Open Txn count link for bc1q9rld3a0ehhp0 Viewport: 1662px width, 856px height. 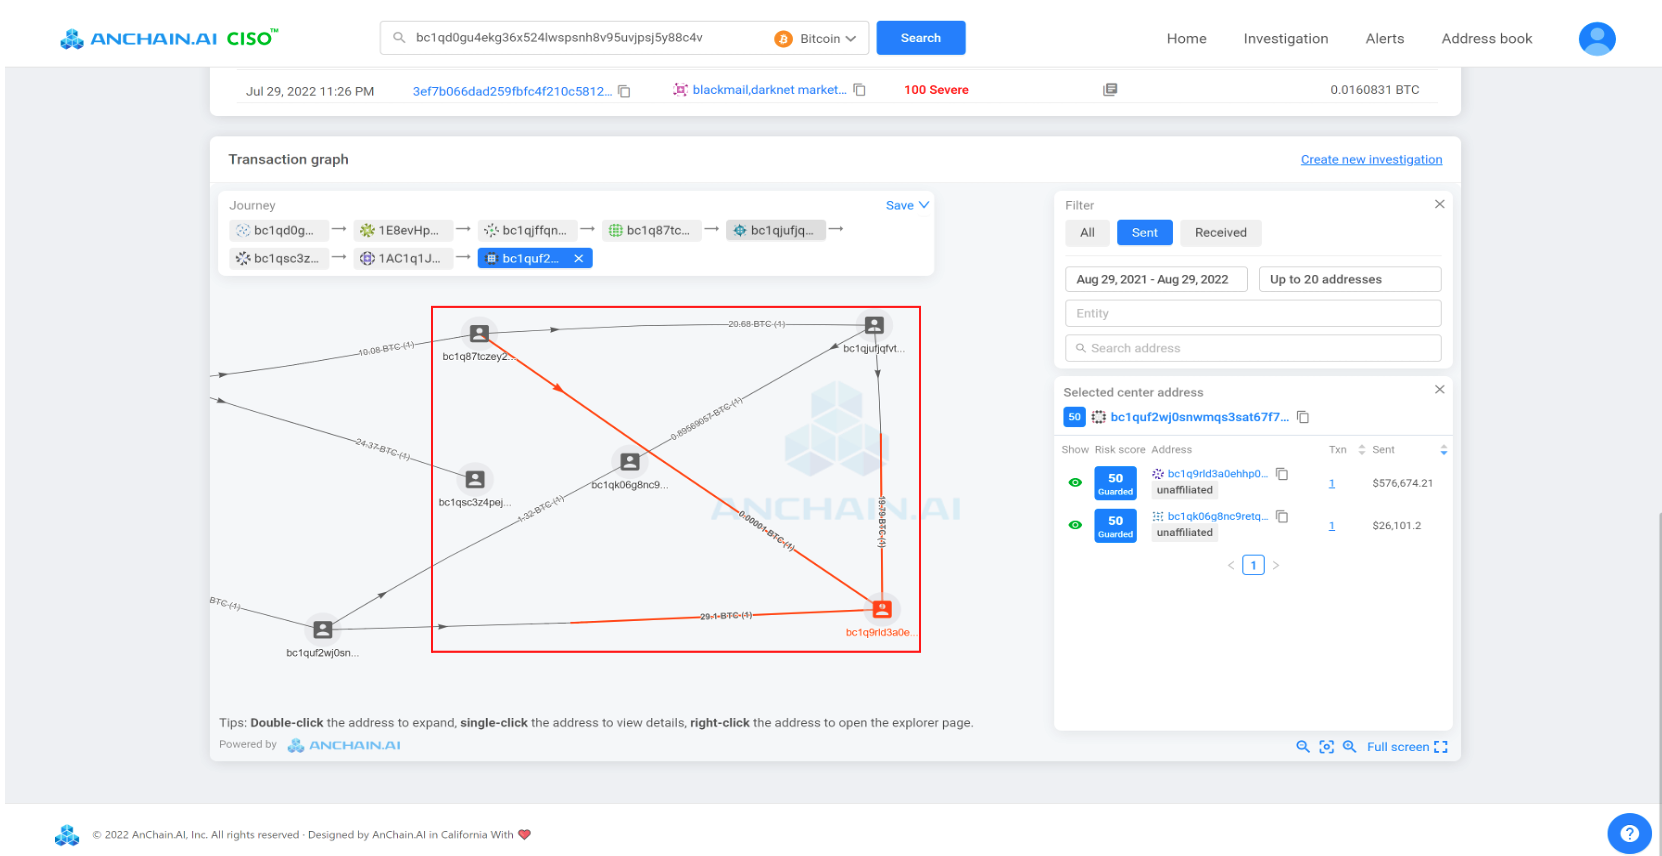coord(1331,484)
